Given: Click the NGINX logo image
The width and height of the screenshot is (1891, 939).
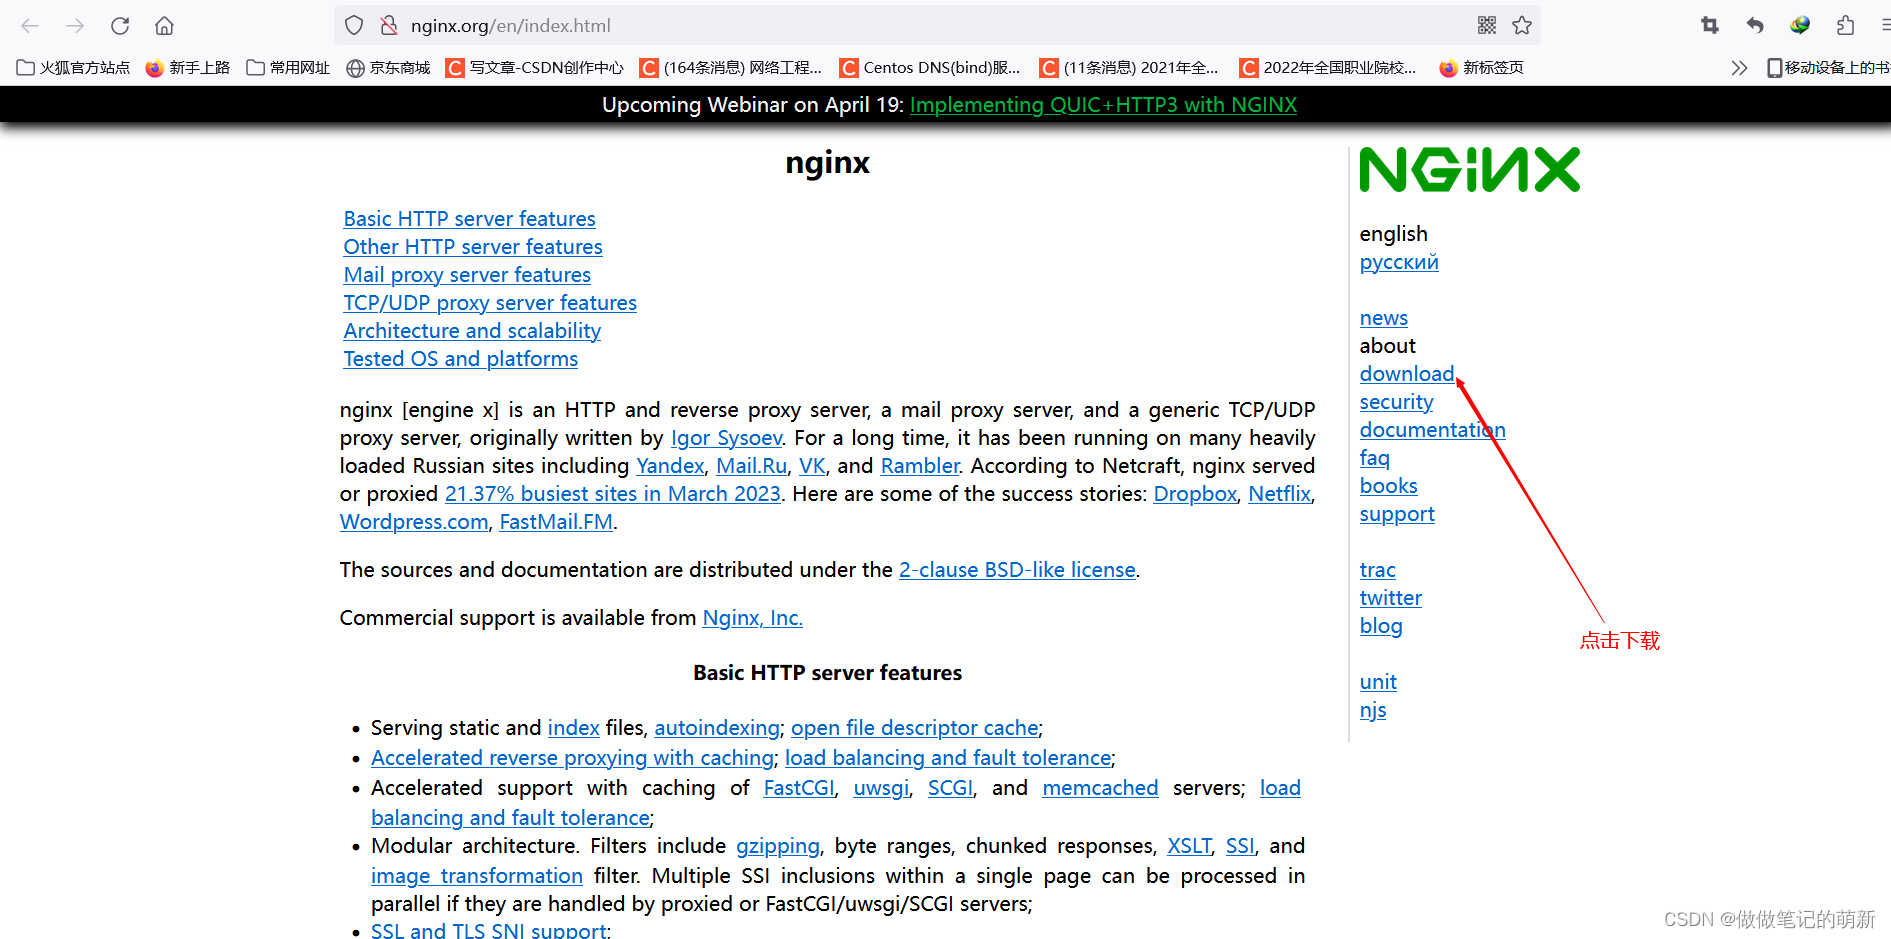Looking at the screenshot, I should (x=1469, y=170).
